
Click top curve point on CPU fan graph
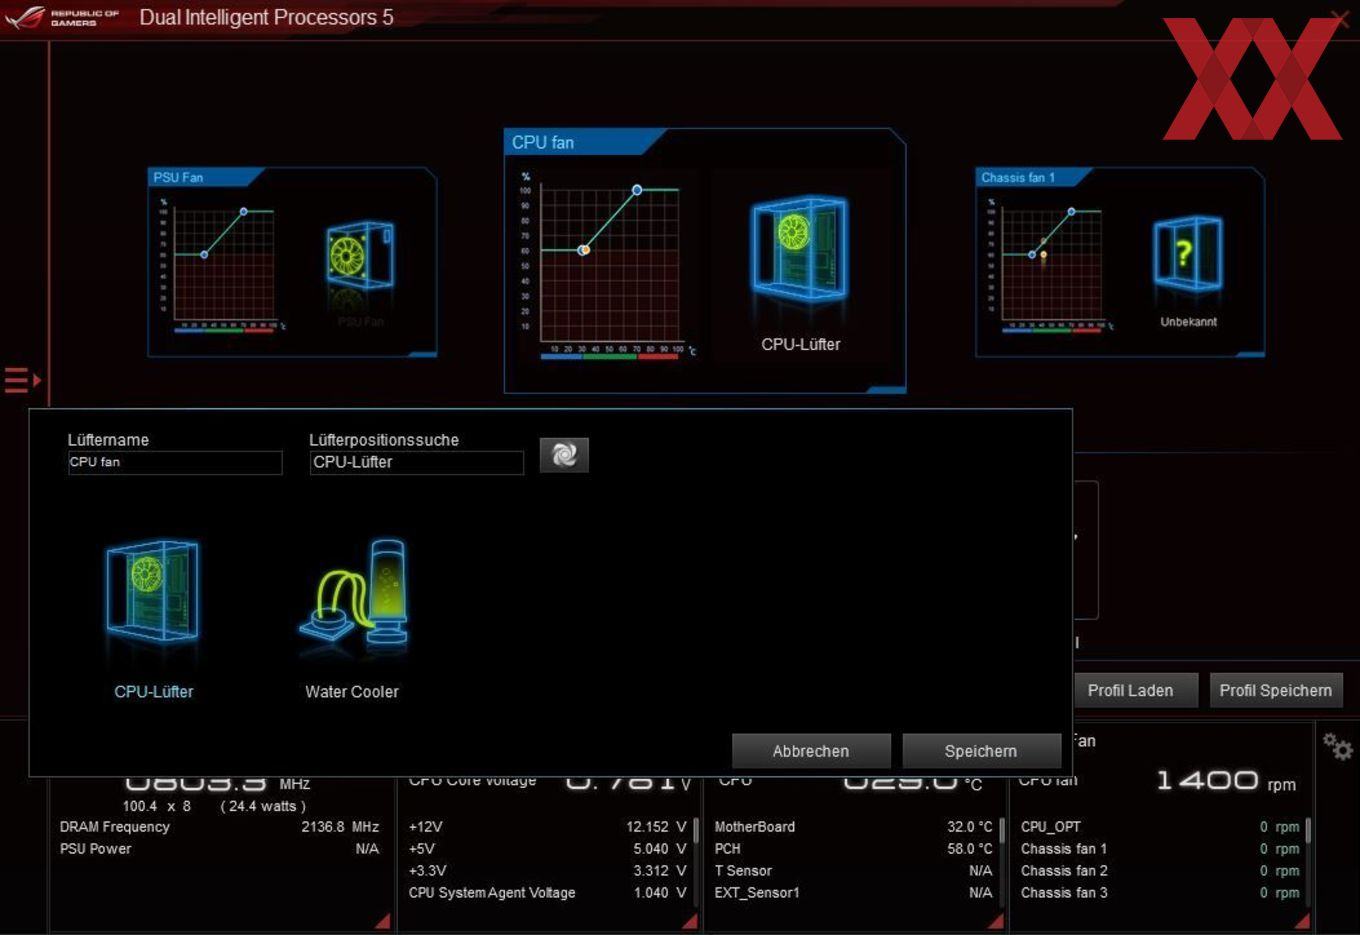[637, 190]
